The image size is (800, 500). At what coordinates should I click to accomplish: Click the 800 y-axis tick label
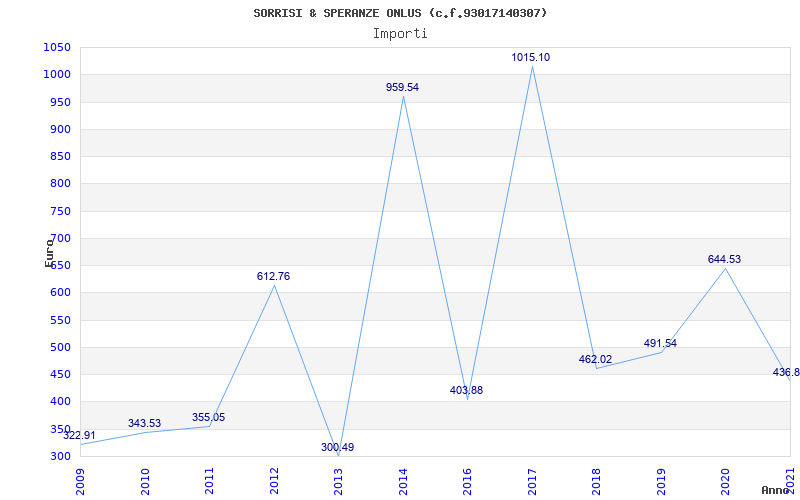point(60,184)
